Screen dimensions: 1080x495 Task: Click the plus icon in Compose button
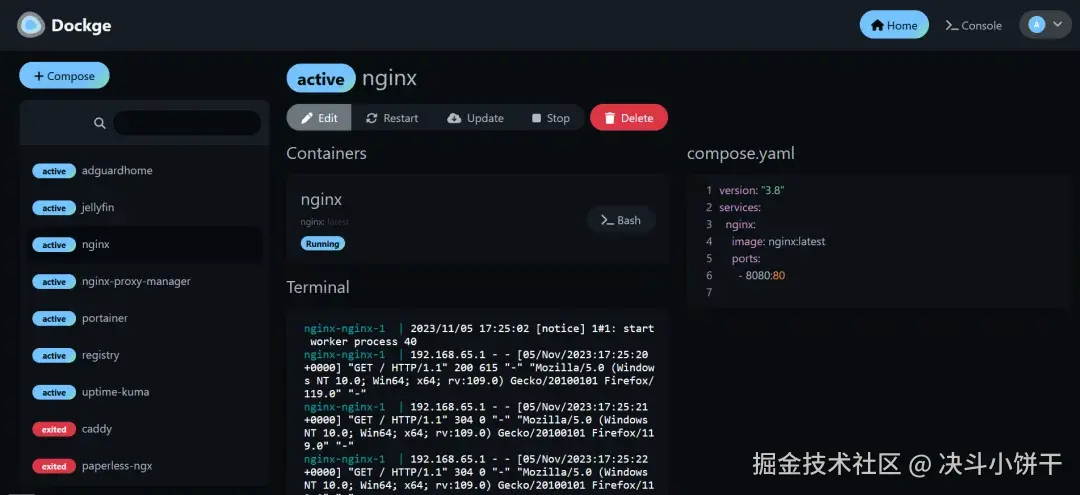[39, 76]
